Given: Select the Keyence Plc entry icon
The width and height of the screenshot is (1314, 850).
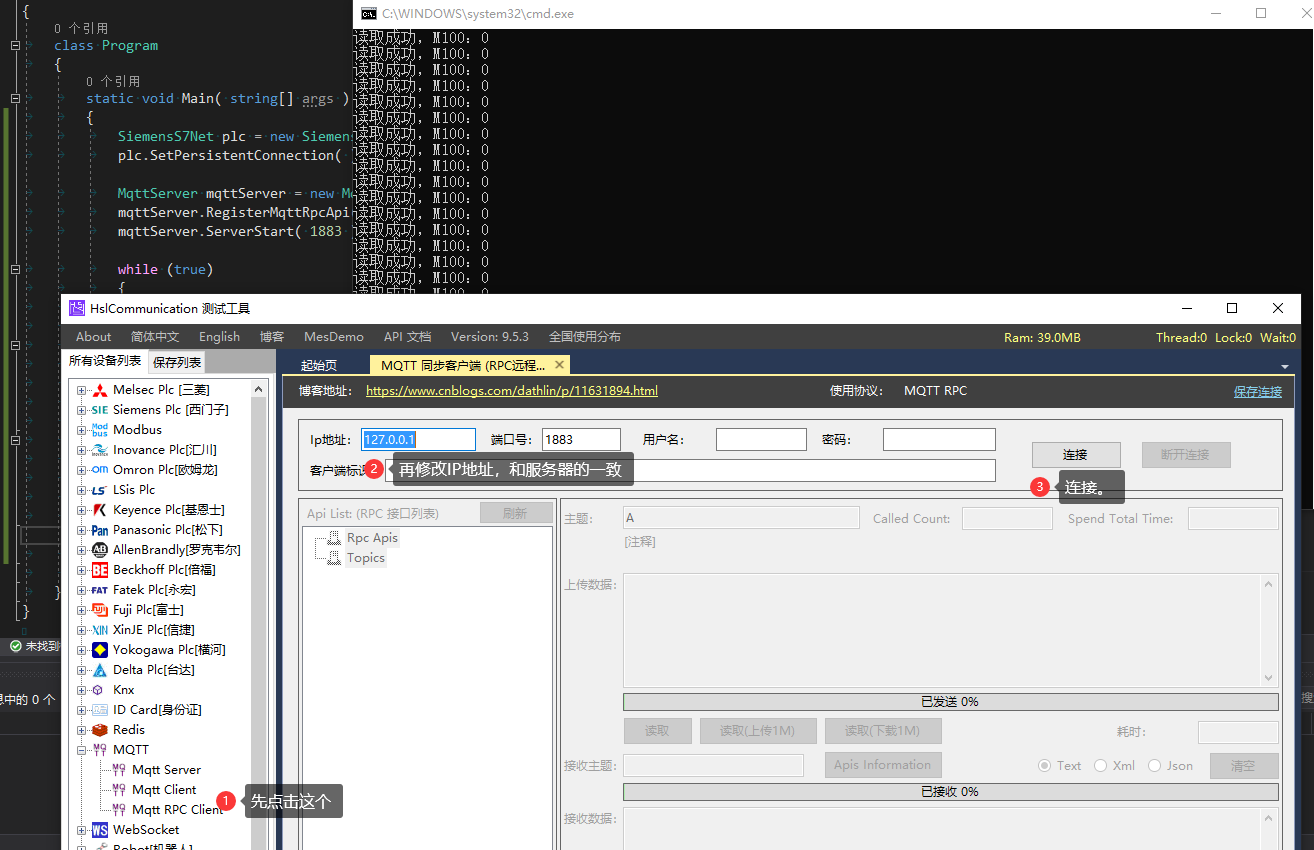Looking at the screenshot, I should point(99,509).
